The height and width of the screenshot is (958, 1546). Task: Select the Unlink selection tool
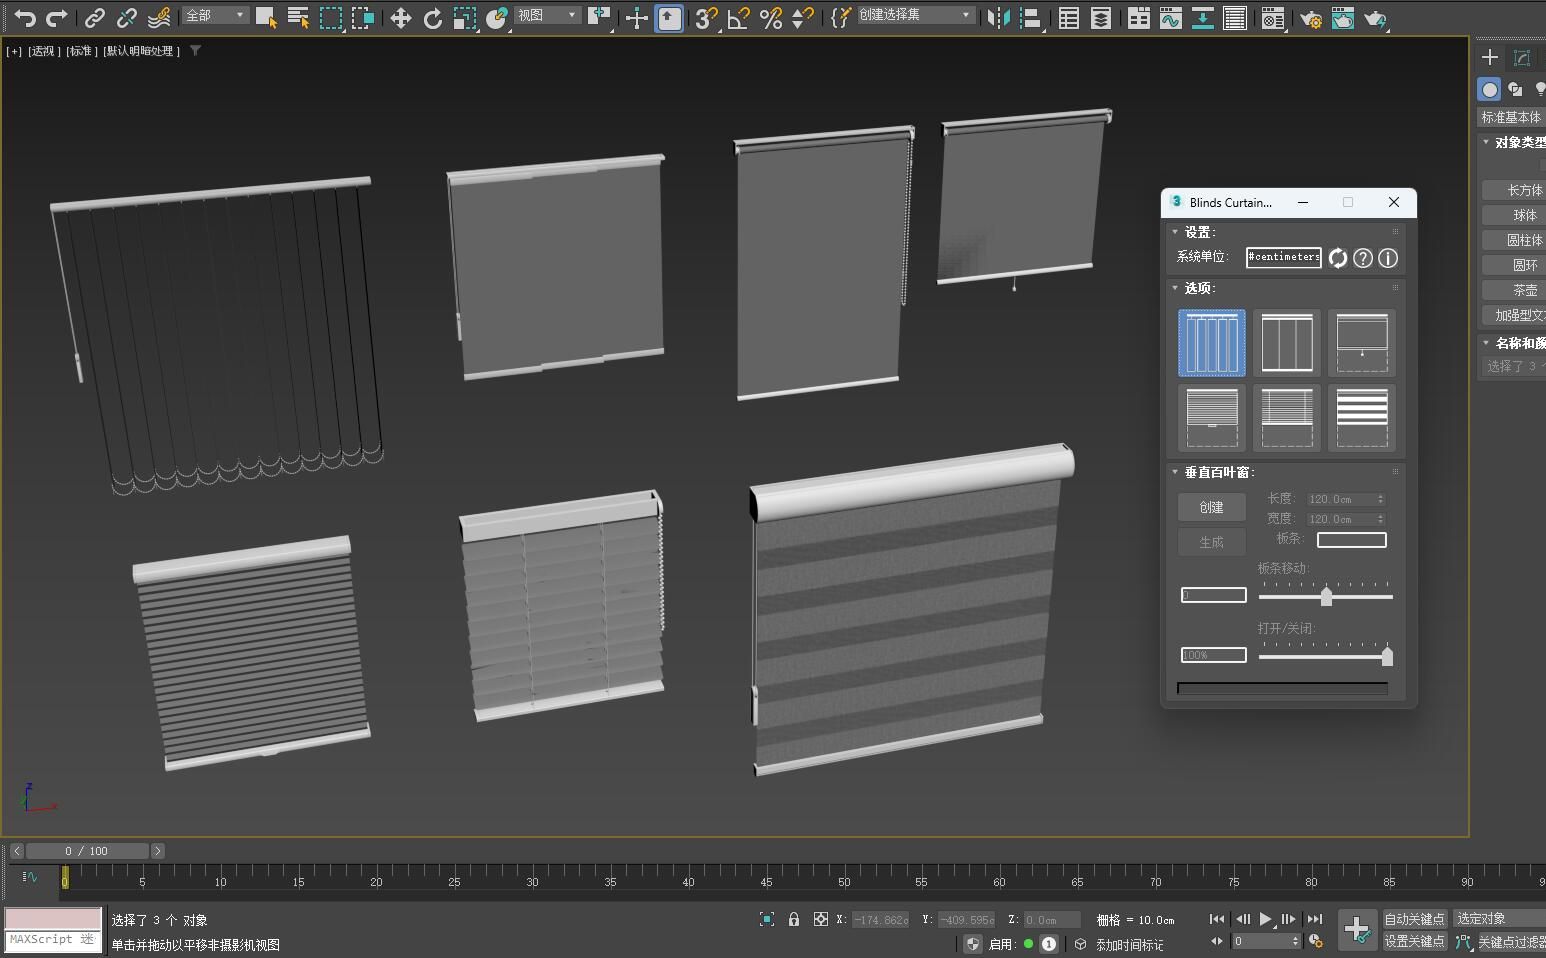point(127,17)
